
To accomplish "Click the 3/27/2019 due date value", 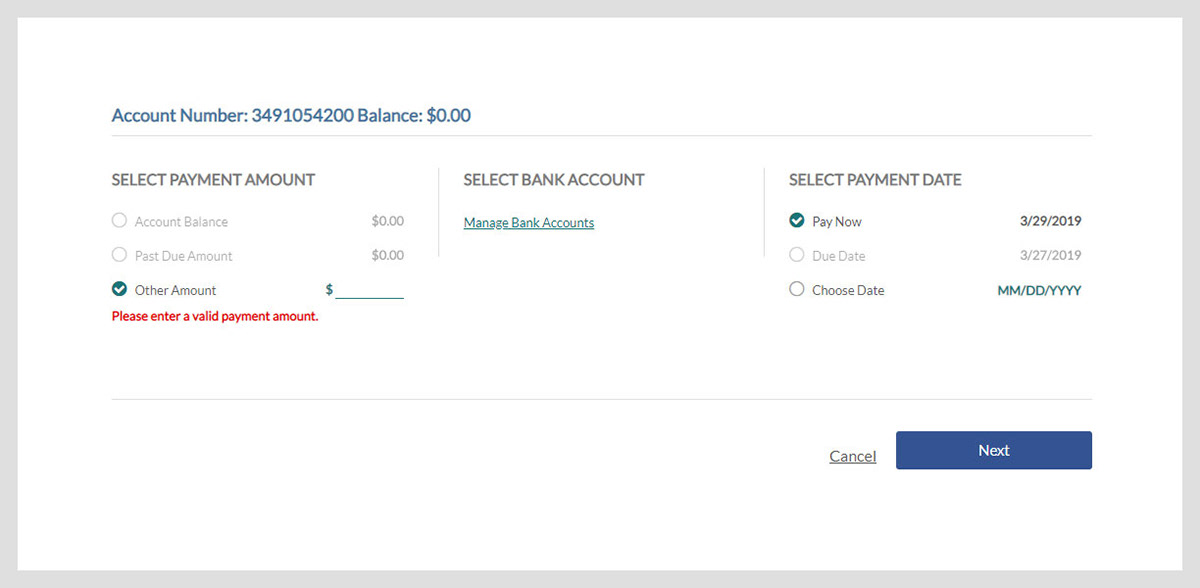I will [x=1051, y=256].
